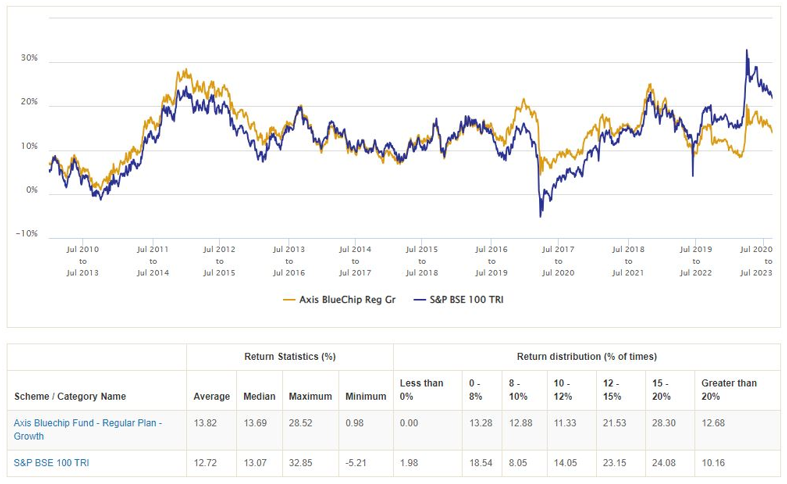Select BSE 100 less-than-0% value 1.98
The width and height of the screenshot is (787, 484).
[409, 462]
